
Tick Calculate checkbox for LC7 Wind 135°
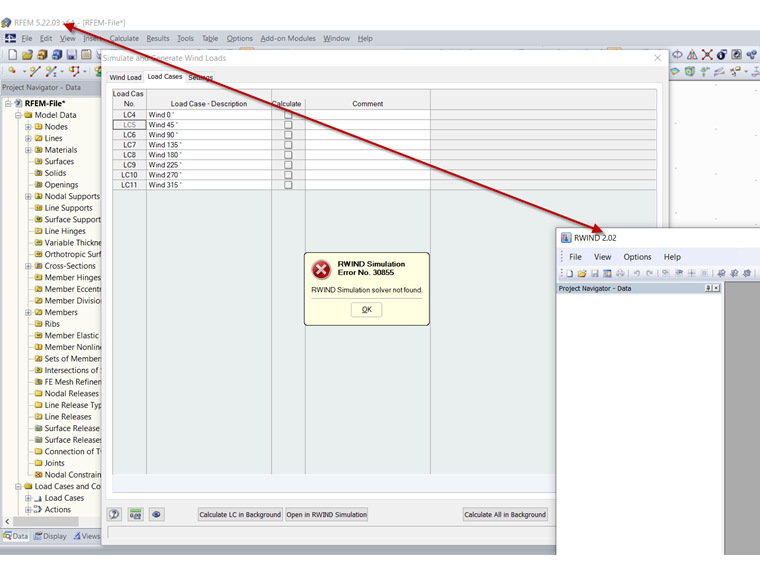pos(288,145)
